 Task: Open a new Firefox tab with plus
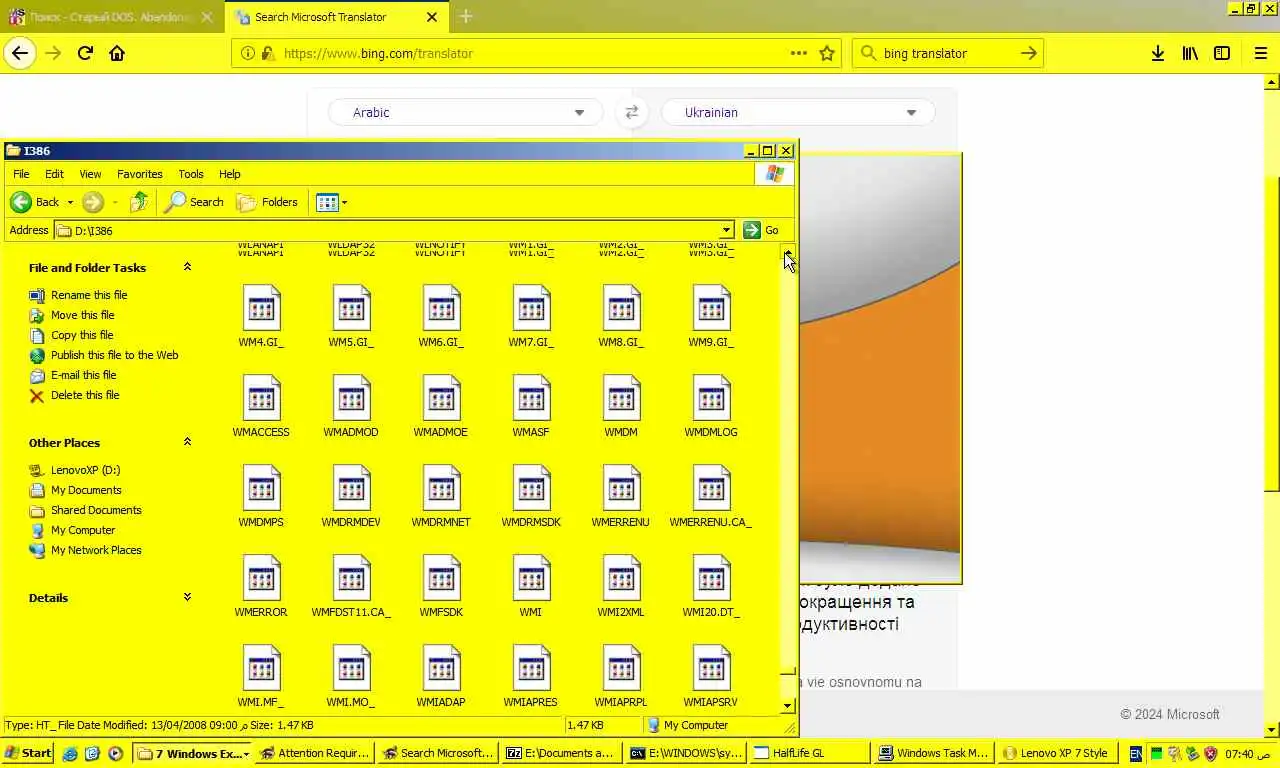(x=466, y=17)
